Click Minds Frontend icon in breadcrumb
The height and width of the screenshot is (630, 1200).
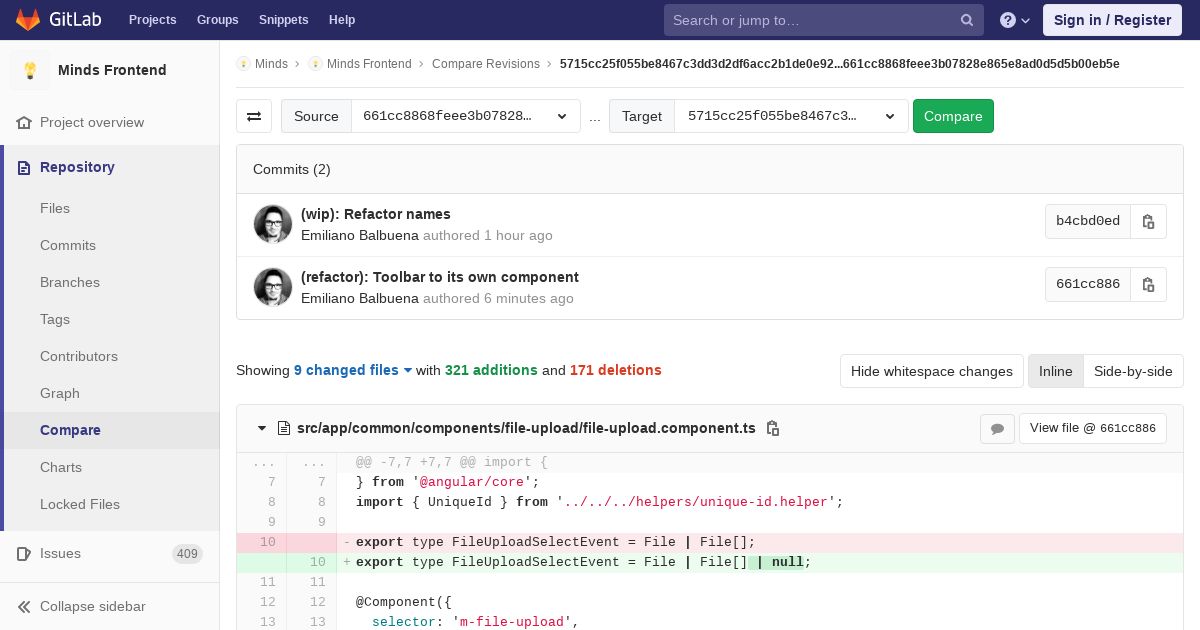(315, 64)
